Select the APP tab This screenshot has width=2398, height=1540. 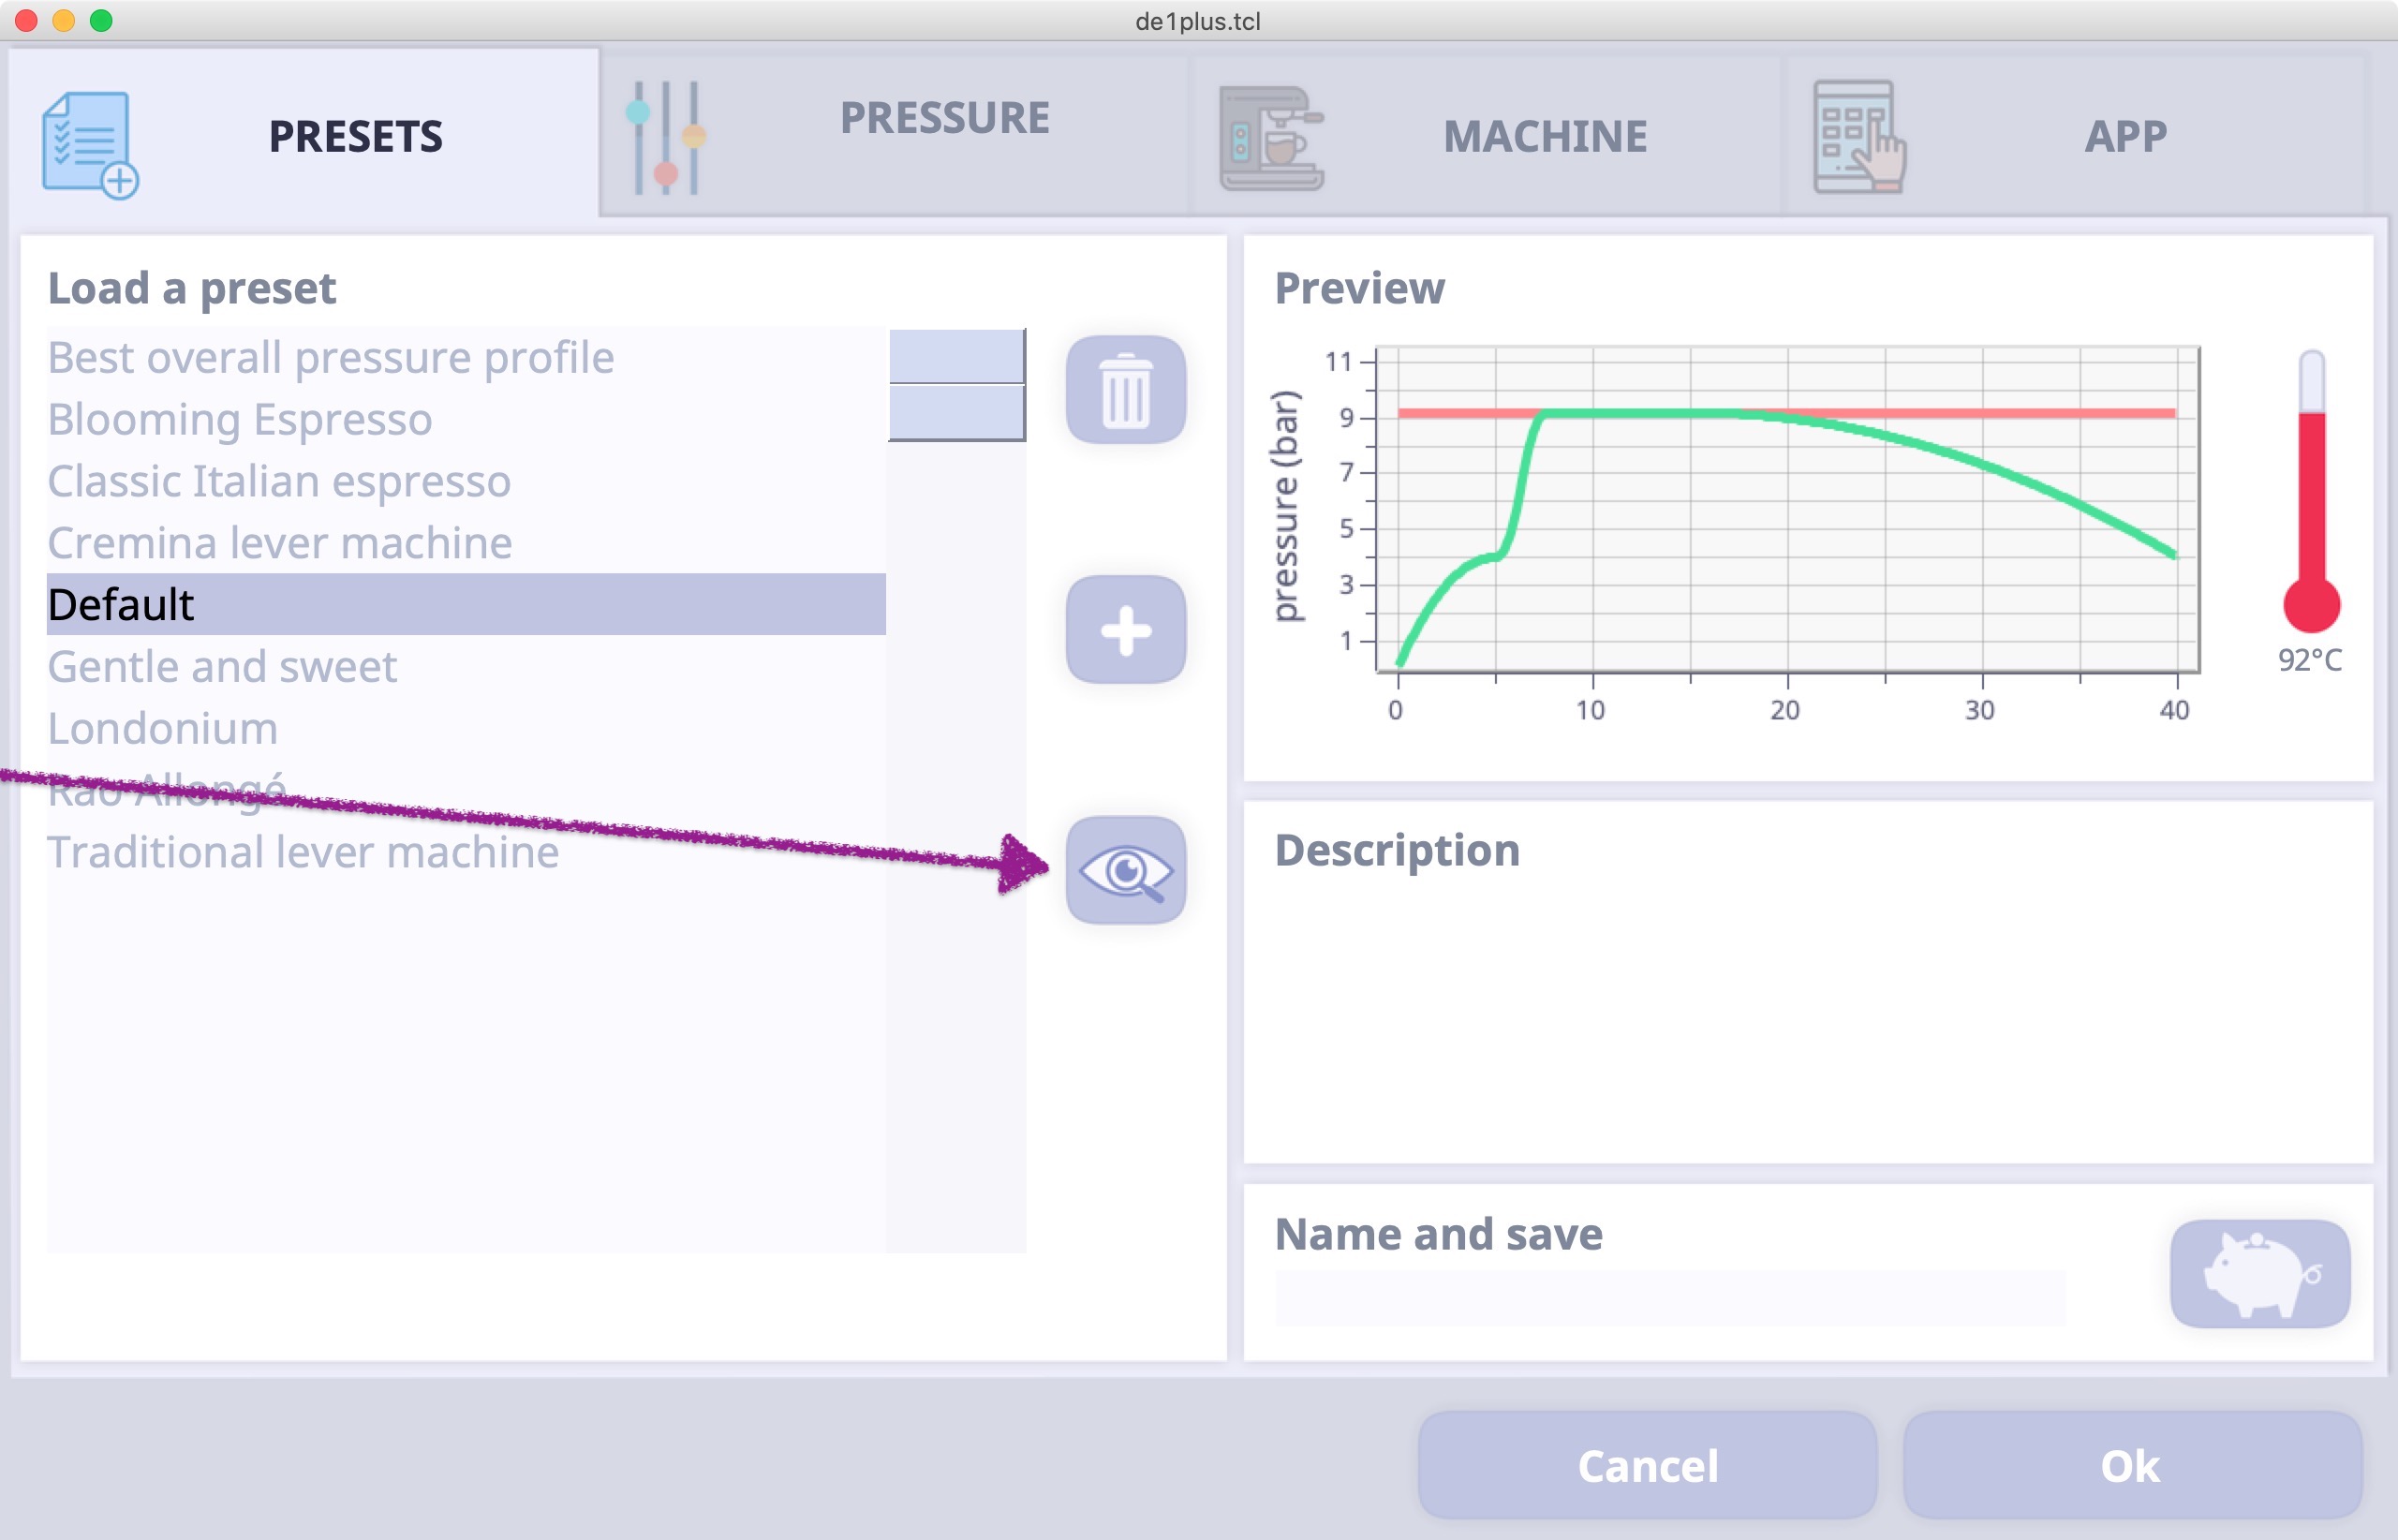click(2125, 136)
